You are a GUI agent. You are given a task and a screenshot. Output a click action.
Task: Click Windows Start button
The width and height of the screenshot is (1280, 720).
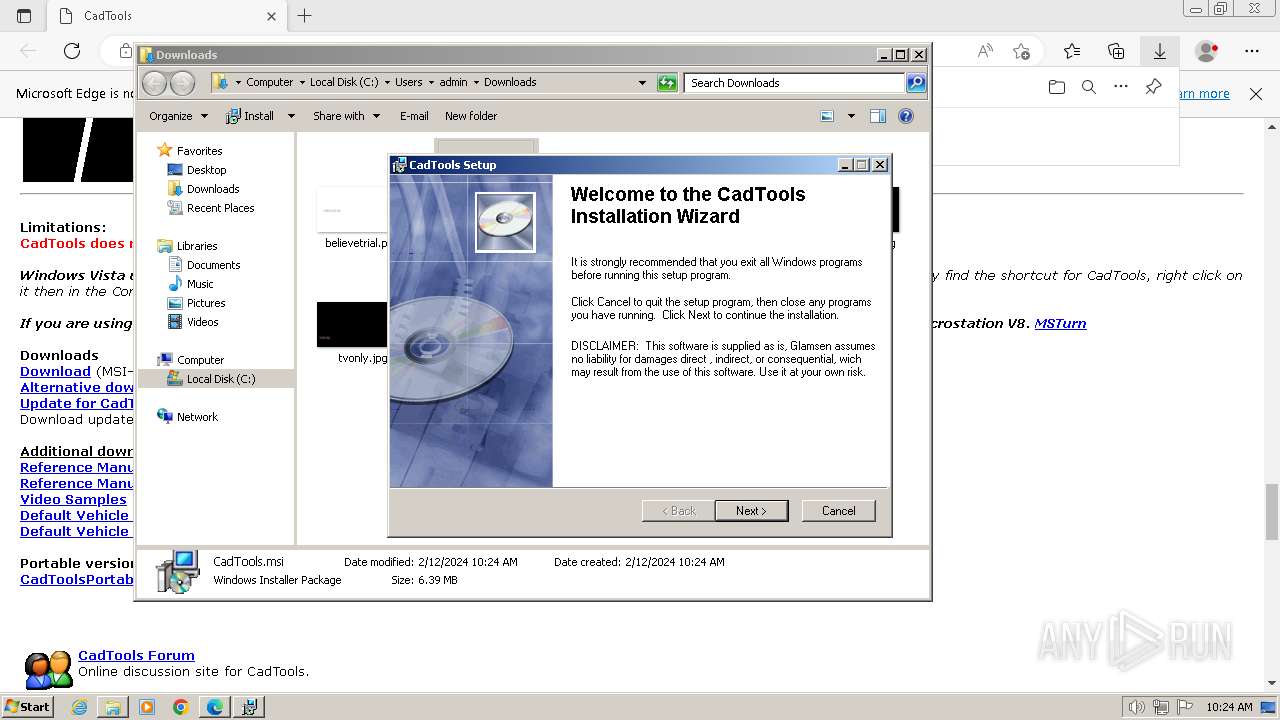26,707
